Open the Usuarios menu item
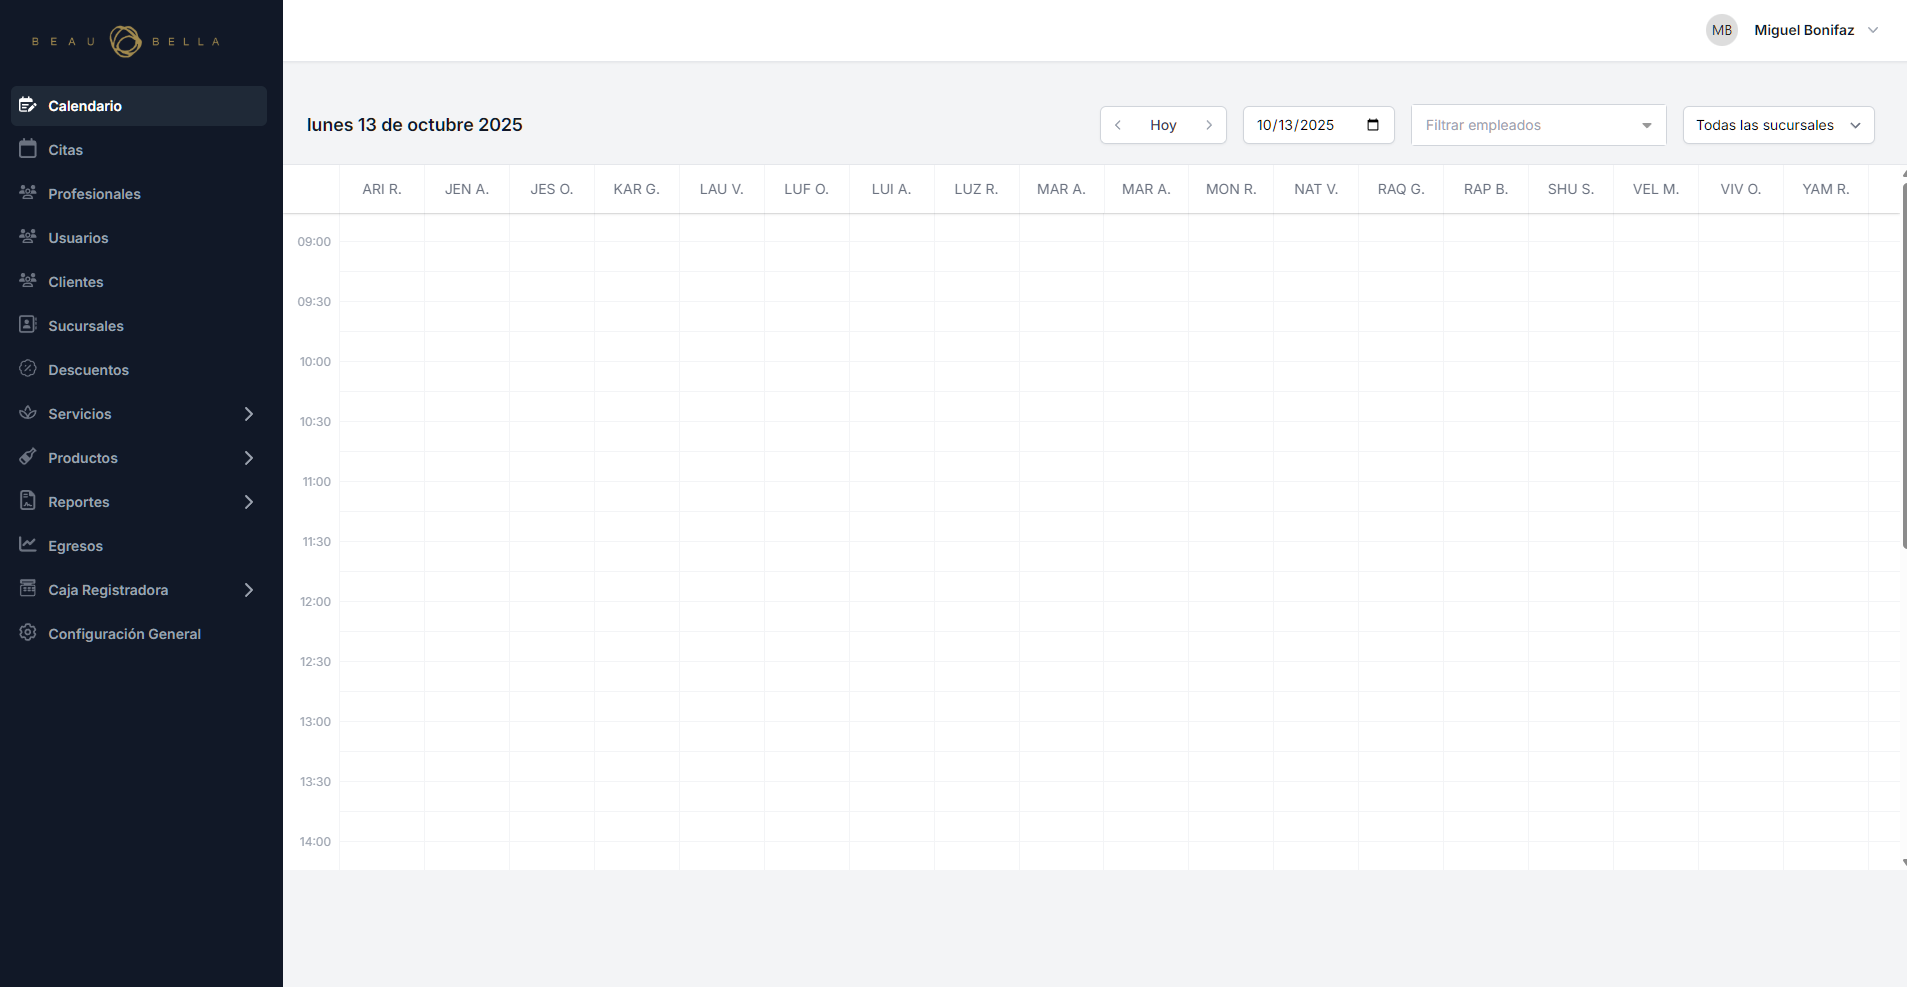 click(78, 238)
